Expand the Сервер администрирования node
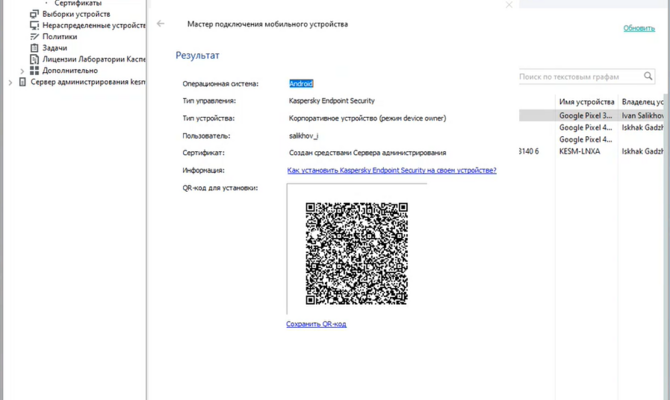670x400 pixels. (x=10, y=82)
